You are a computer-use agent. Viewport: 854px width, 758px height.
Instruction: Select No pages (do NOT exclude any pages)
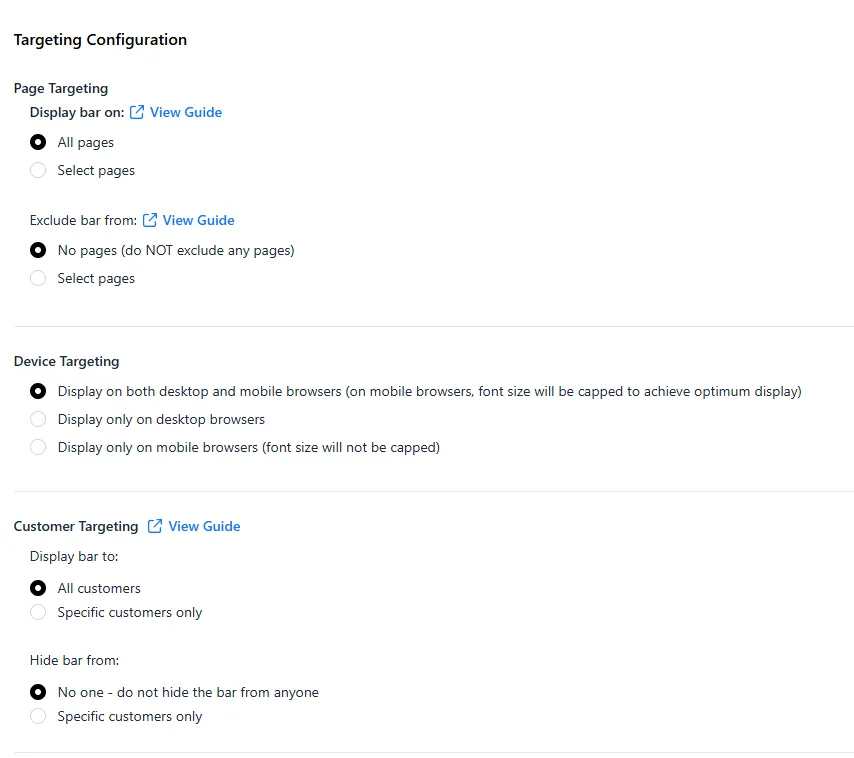click(x=38, y=250)
